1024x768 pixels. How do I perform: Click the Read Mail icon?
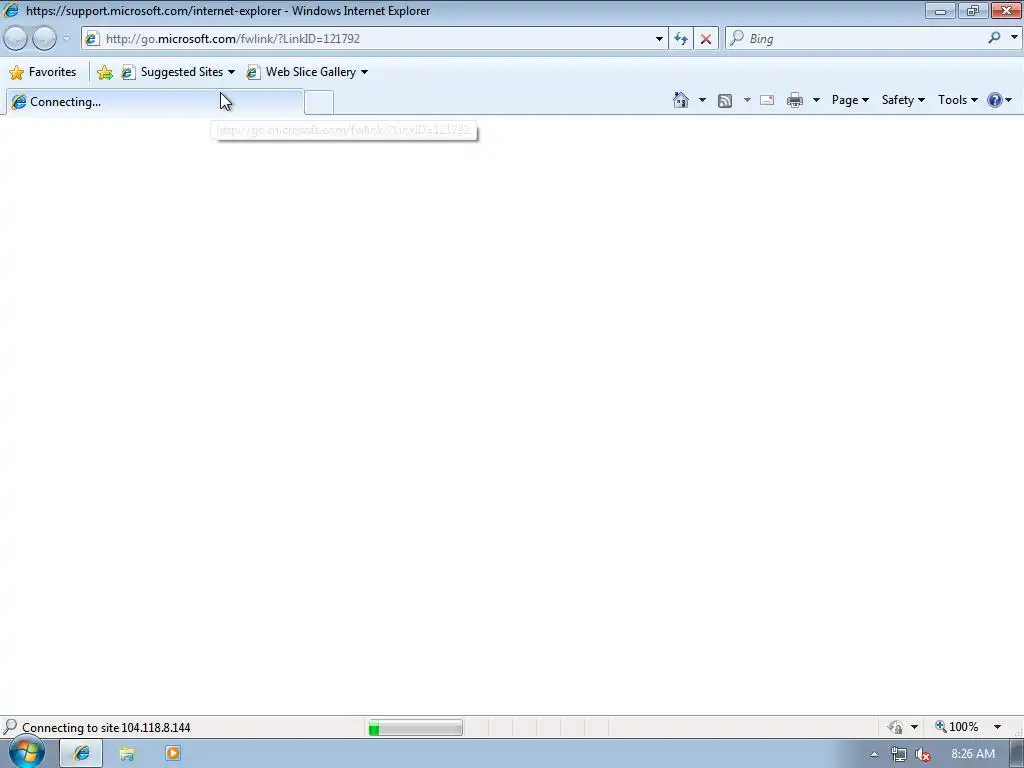(767, 101)
